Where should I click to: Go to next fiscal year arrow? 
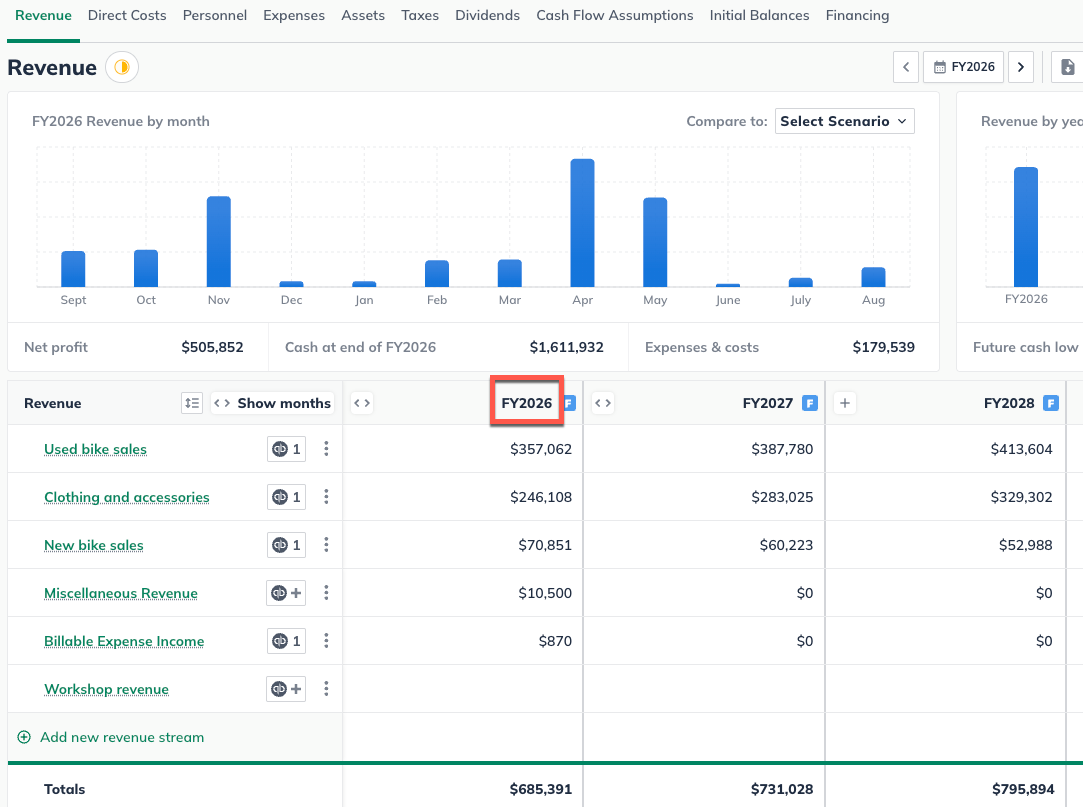coord(1020,67)
